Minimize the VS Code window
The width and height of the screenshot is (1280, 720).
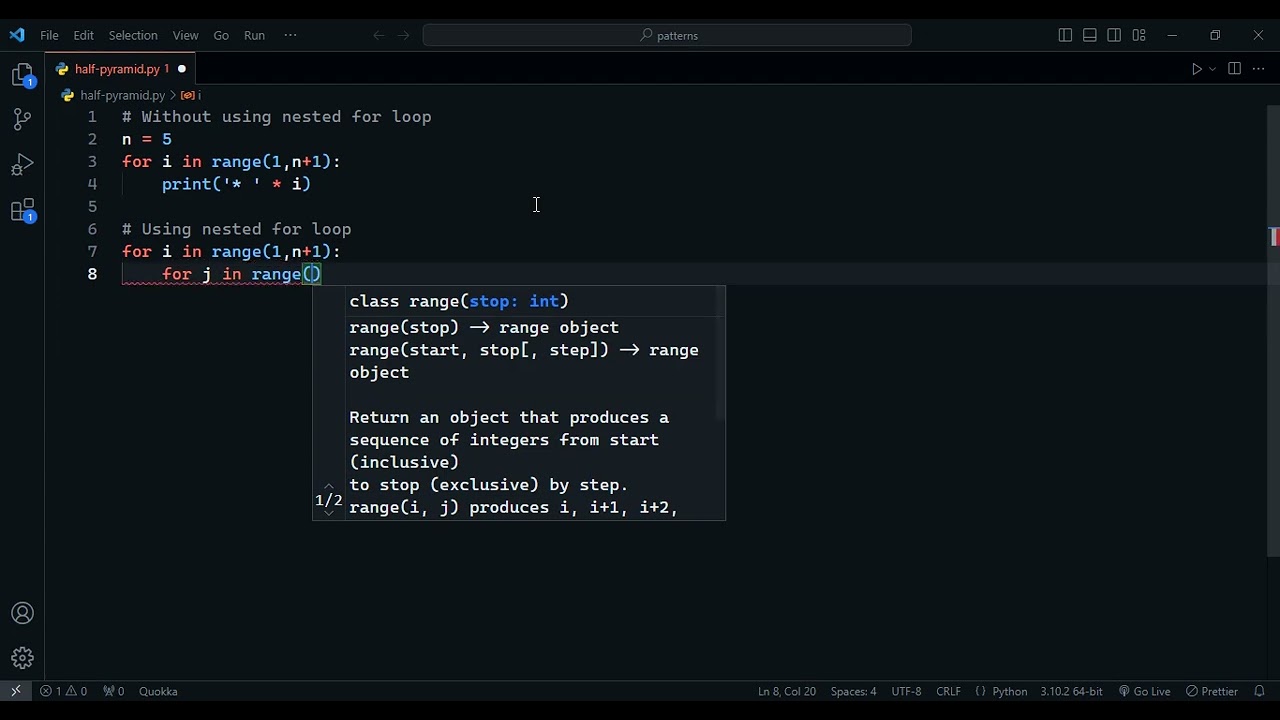(x=1172, y=35)
